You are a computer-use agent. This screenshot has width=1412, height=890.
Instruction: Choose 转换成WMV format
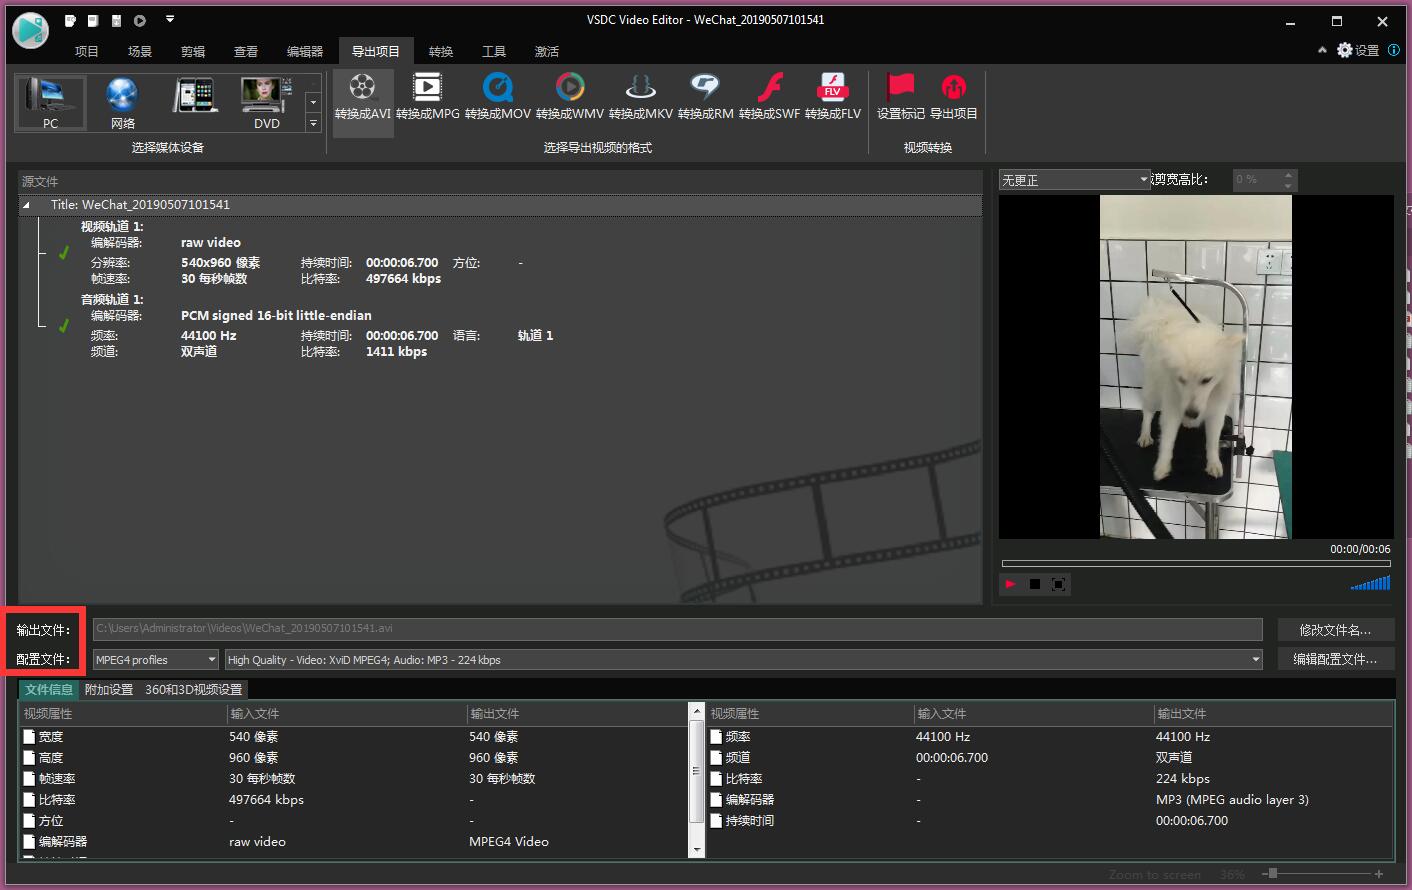570,98
